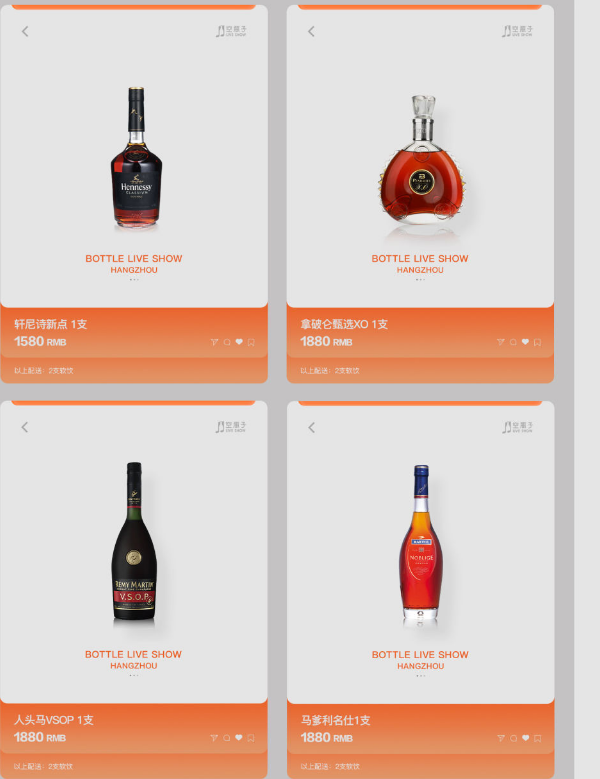Open the 人头马VSOP 1支 product title
Viewport: 600px width, 779px height.
coord(54,720)
